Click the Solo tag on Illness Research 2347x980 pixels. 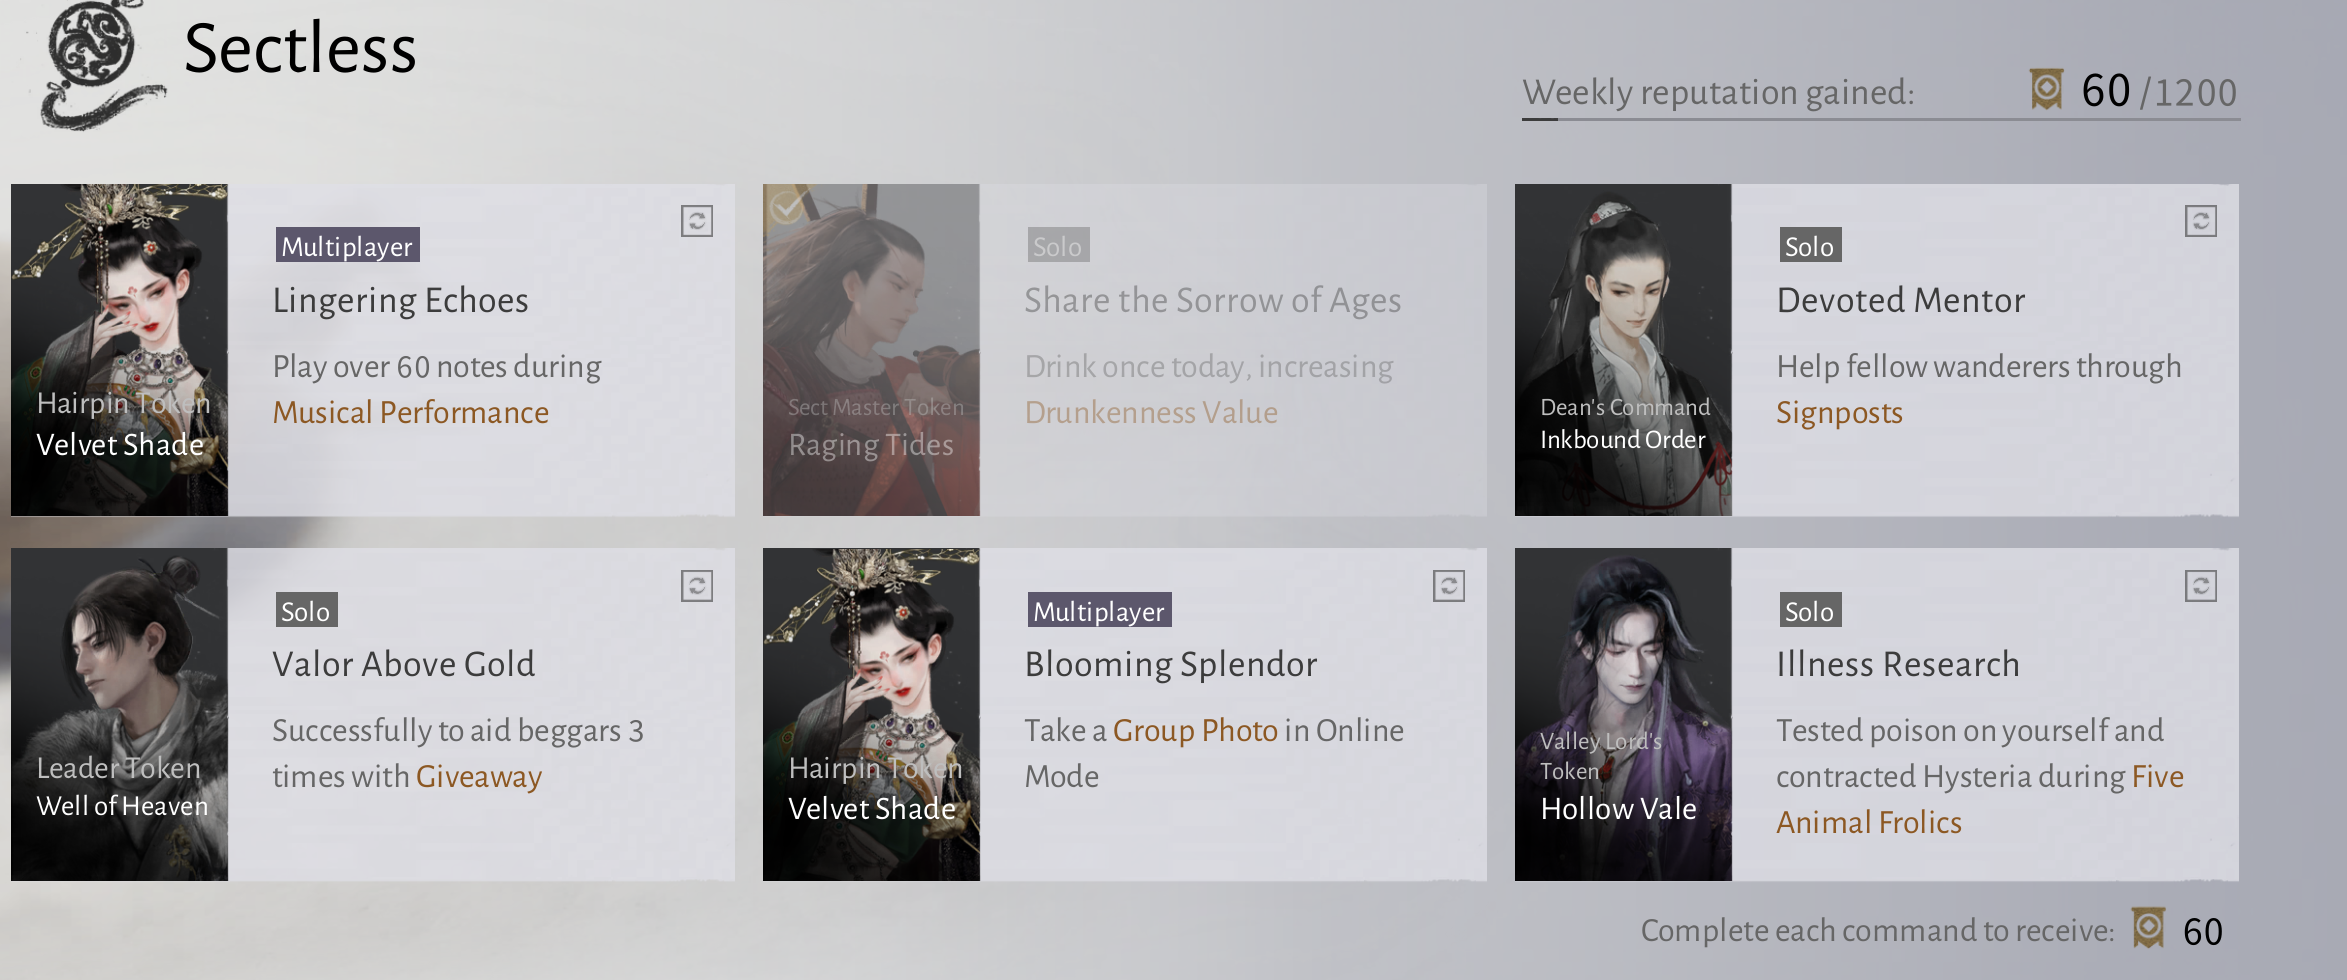(1809, 610)
